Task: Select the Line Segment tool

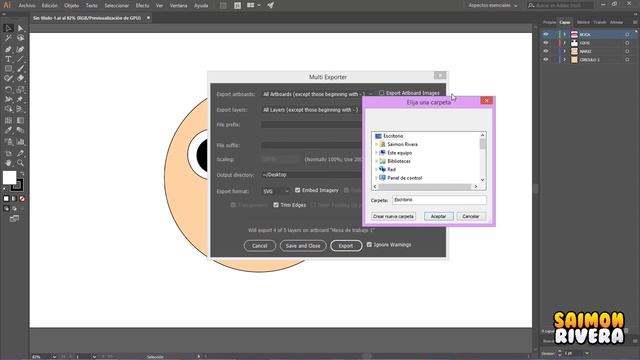Action: tap(20, 59)
